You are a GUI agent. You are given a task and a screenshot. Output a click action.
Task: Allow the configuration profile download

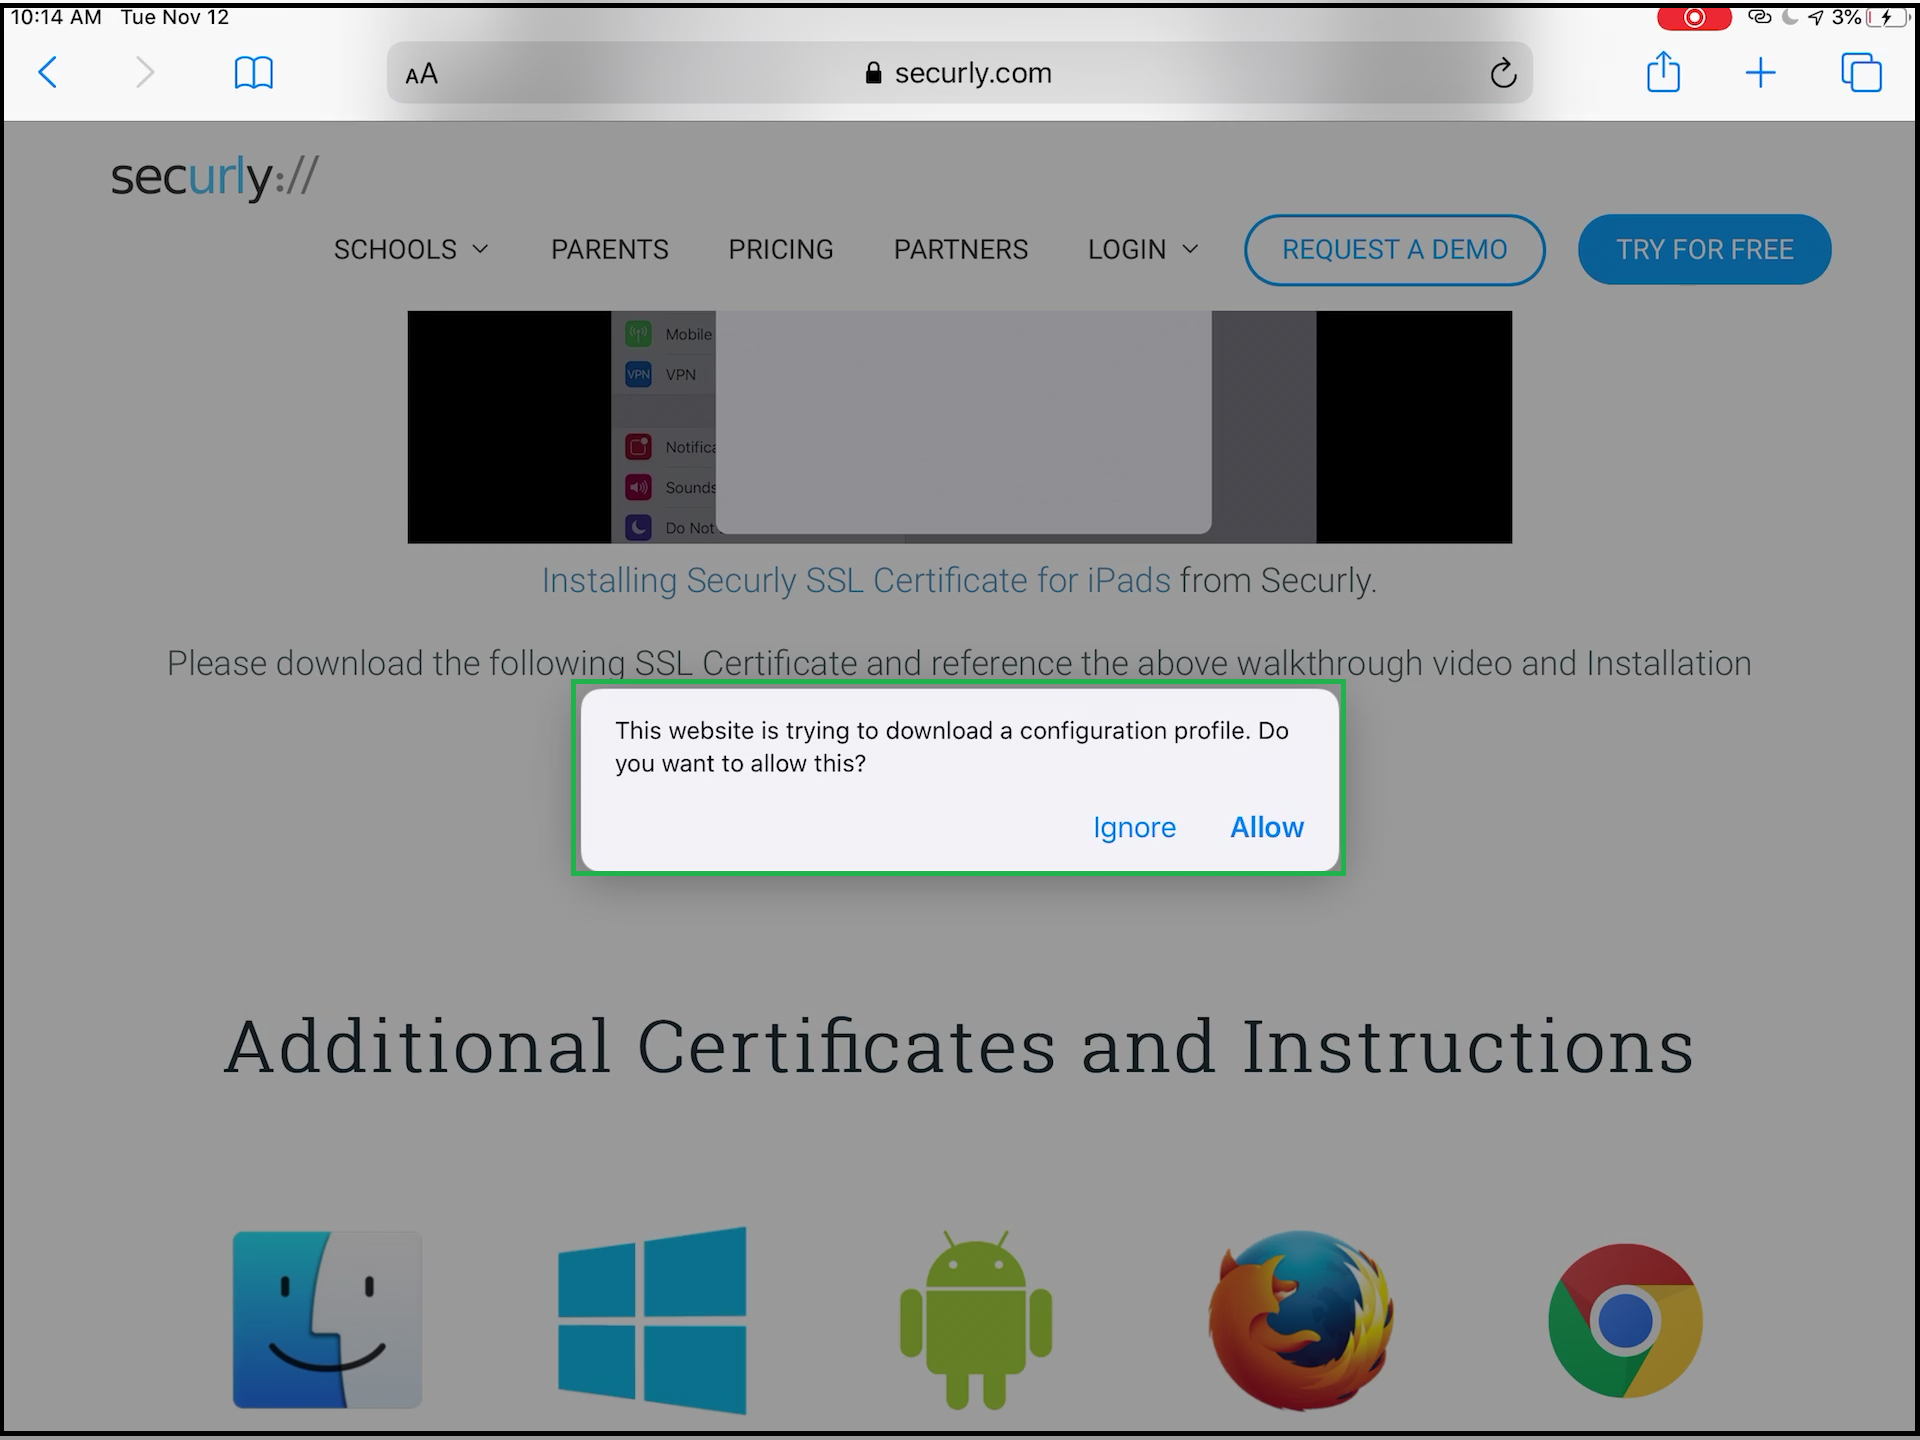(x=1267, y=826)
